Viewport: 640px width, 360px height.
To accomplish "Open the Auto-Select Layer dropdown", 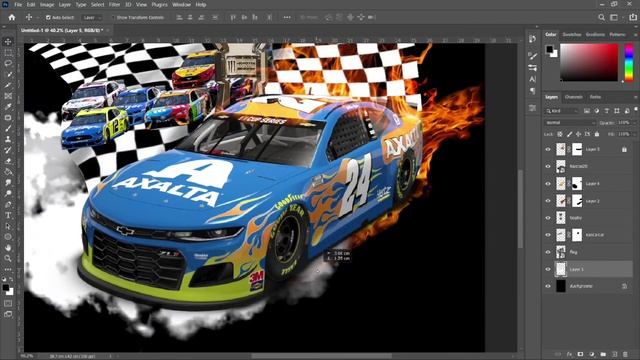I will [92, 18].
